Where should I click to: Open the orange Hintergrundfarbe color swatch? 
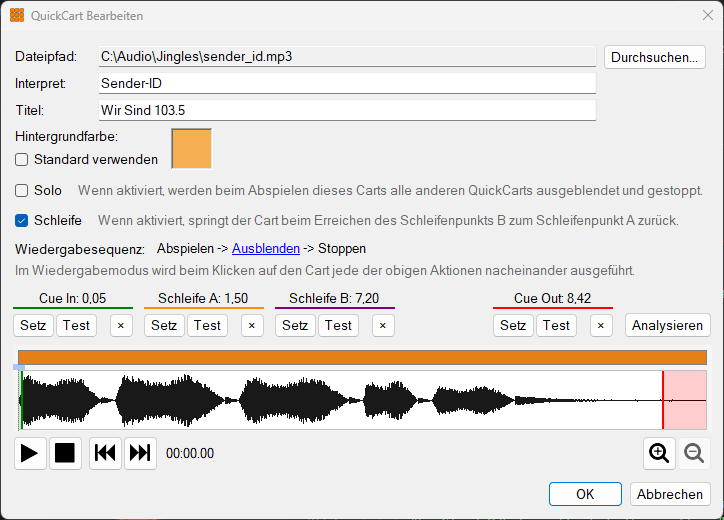(x=192, y=149)
